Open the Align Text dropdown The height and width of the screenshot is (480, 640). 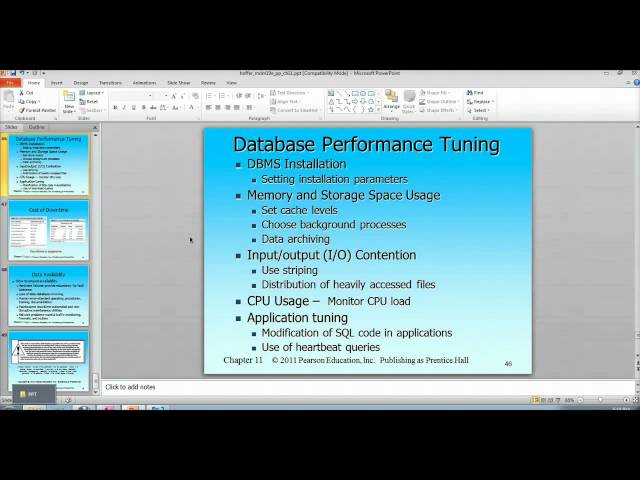[x=285, y=102]
